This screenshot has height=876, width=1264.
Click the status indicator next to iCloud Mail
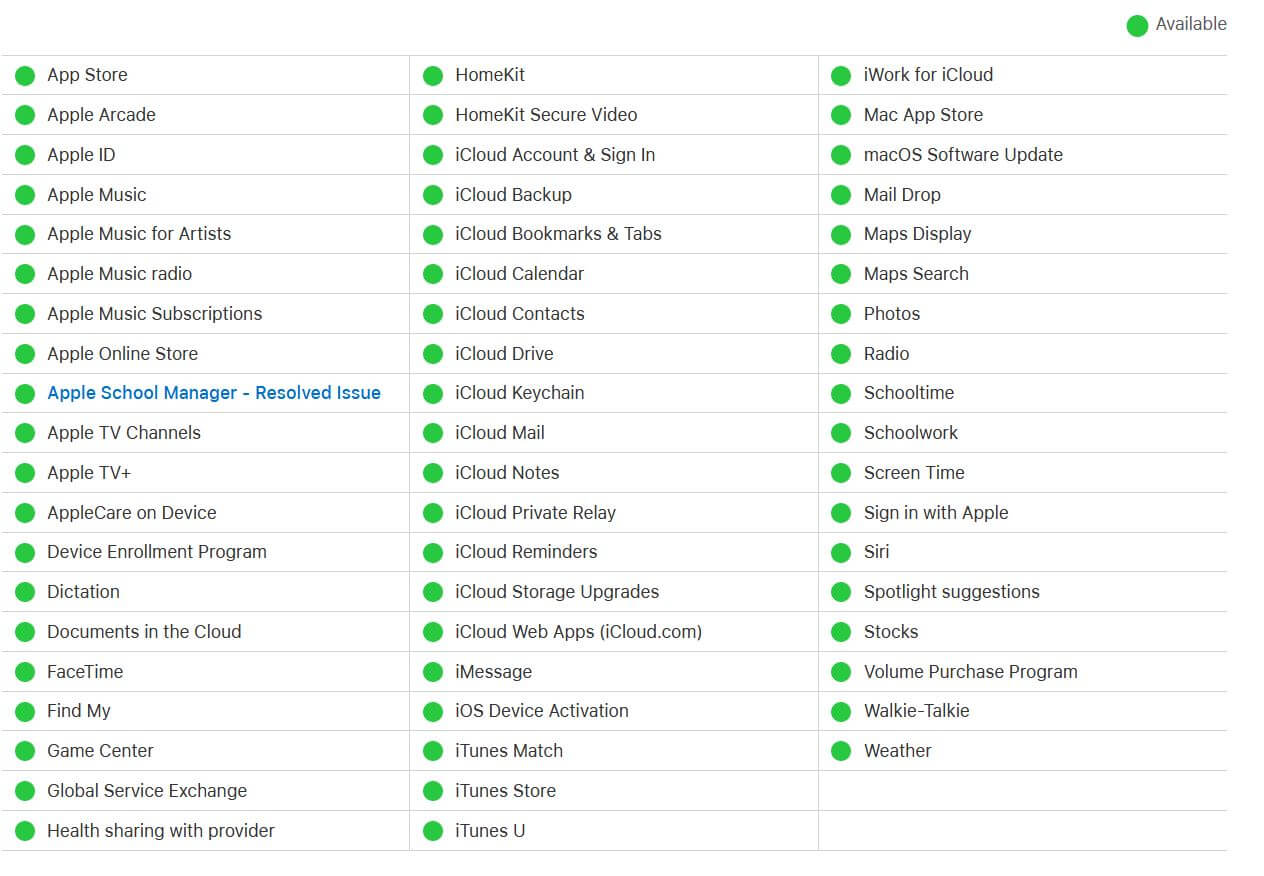[x=433, y=433]
